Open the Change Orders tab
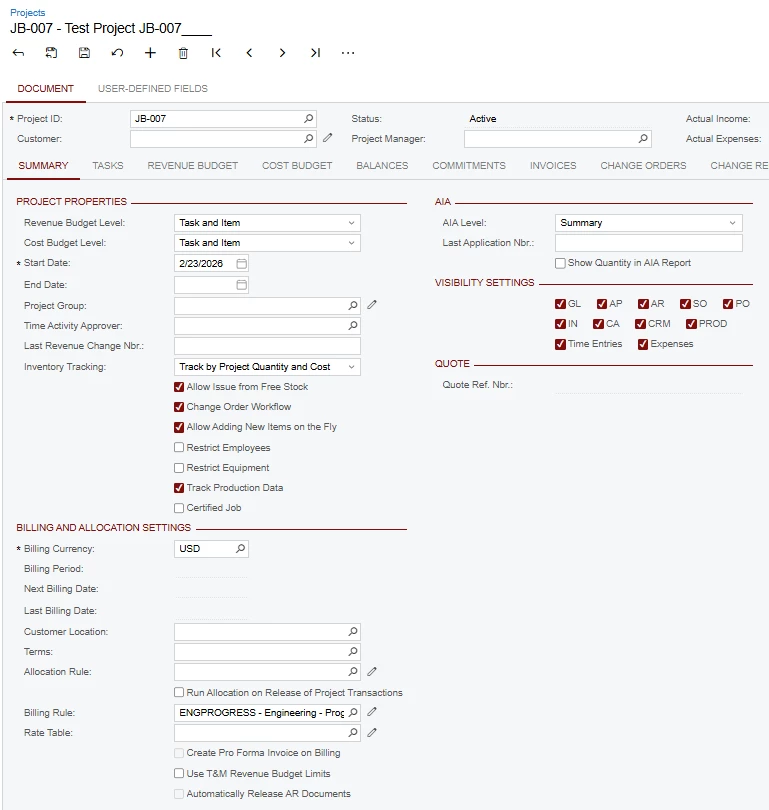769x810 pixels. pos(644,166)
